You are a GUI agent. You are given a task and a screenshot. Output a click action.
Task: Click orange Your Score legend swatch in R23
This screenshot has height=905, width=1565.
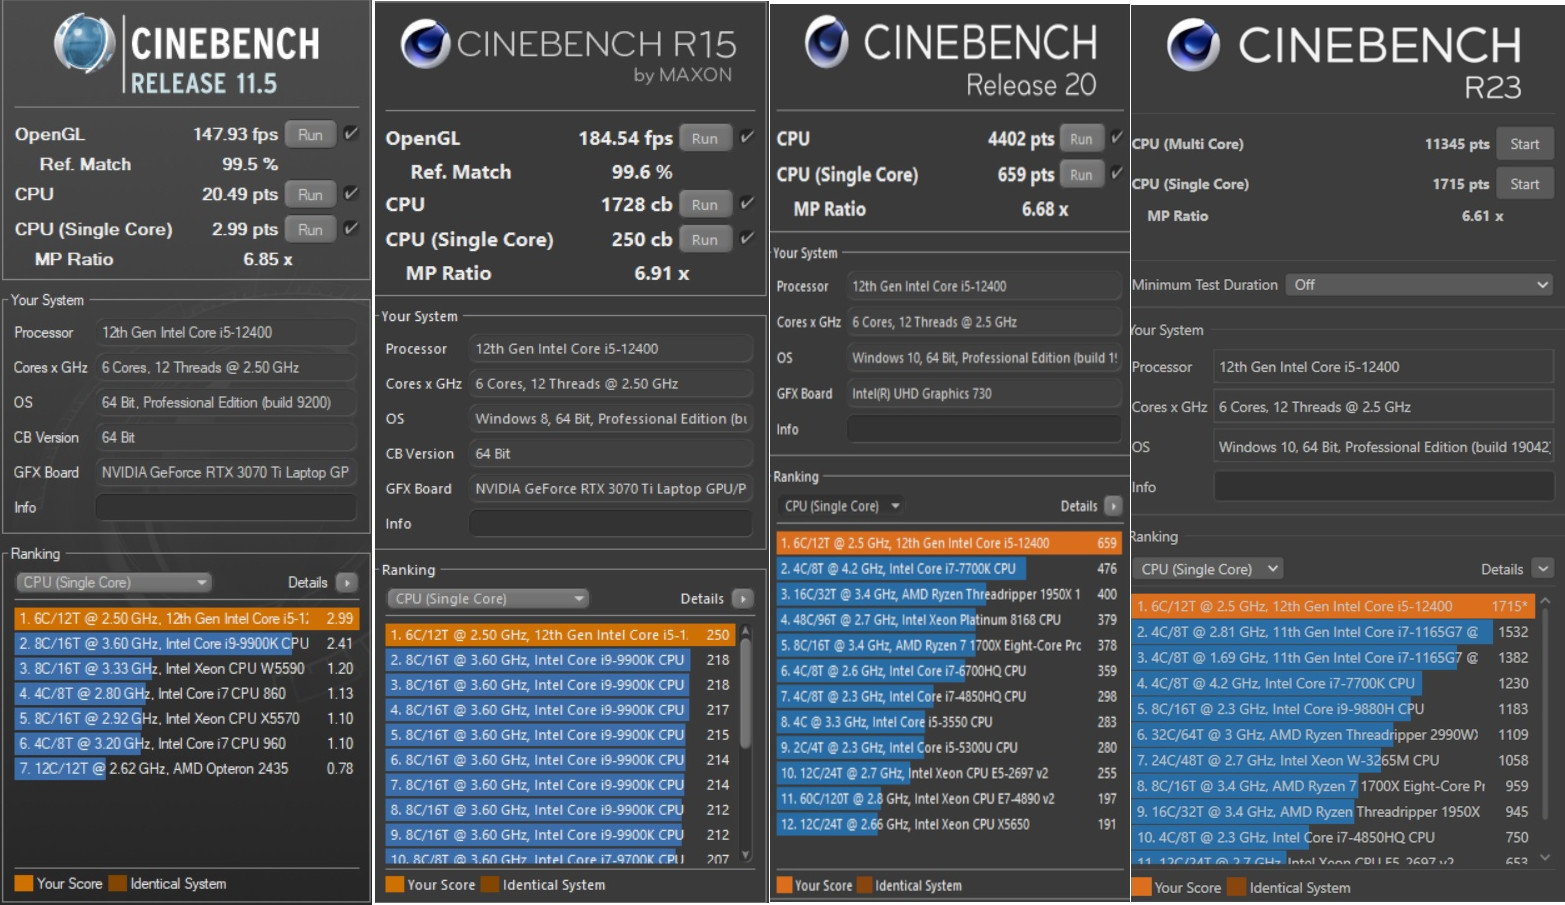click(x=1141, y=887)
